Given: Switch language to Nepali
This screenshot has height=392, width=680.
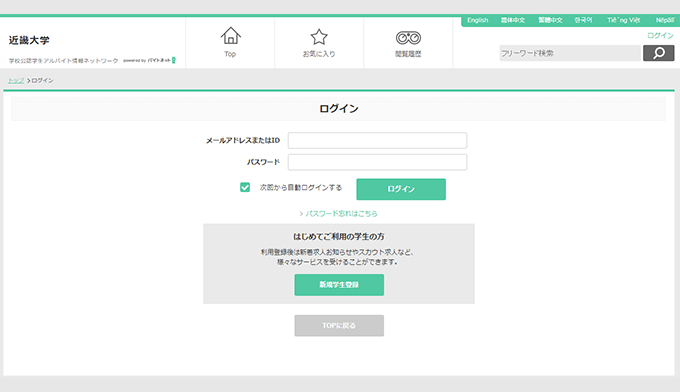Looking at the screenshot, I should (x=665, y=20).
